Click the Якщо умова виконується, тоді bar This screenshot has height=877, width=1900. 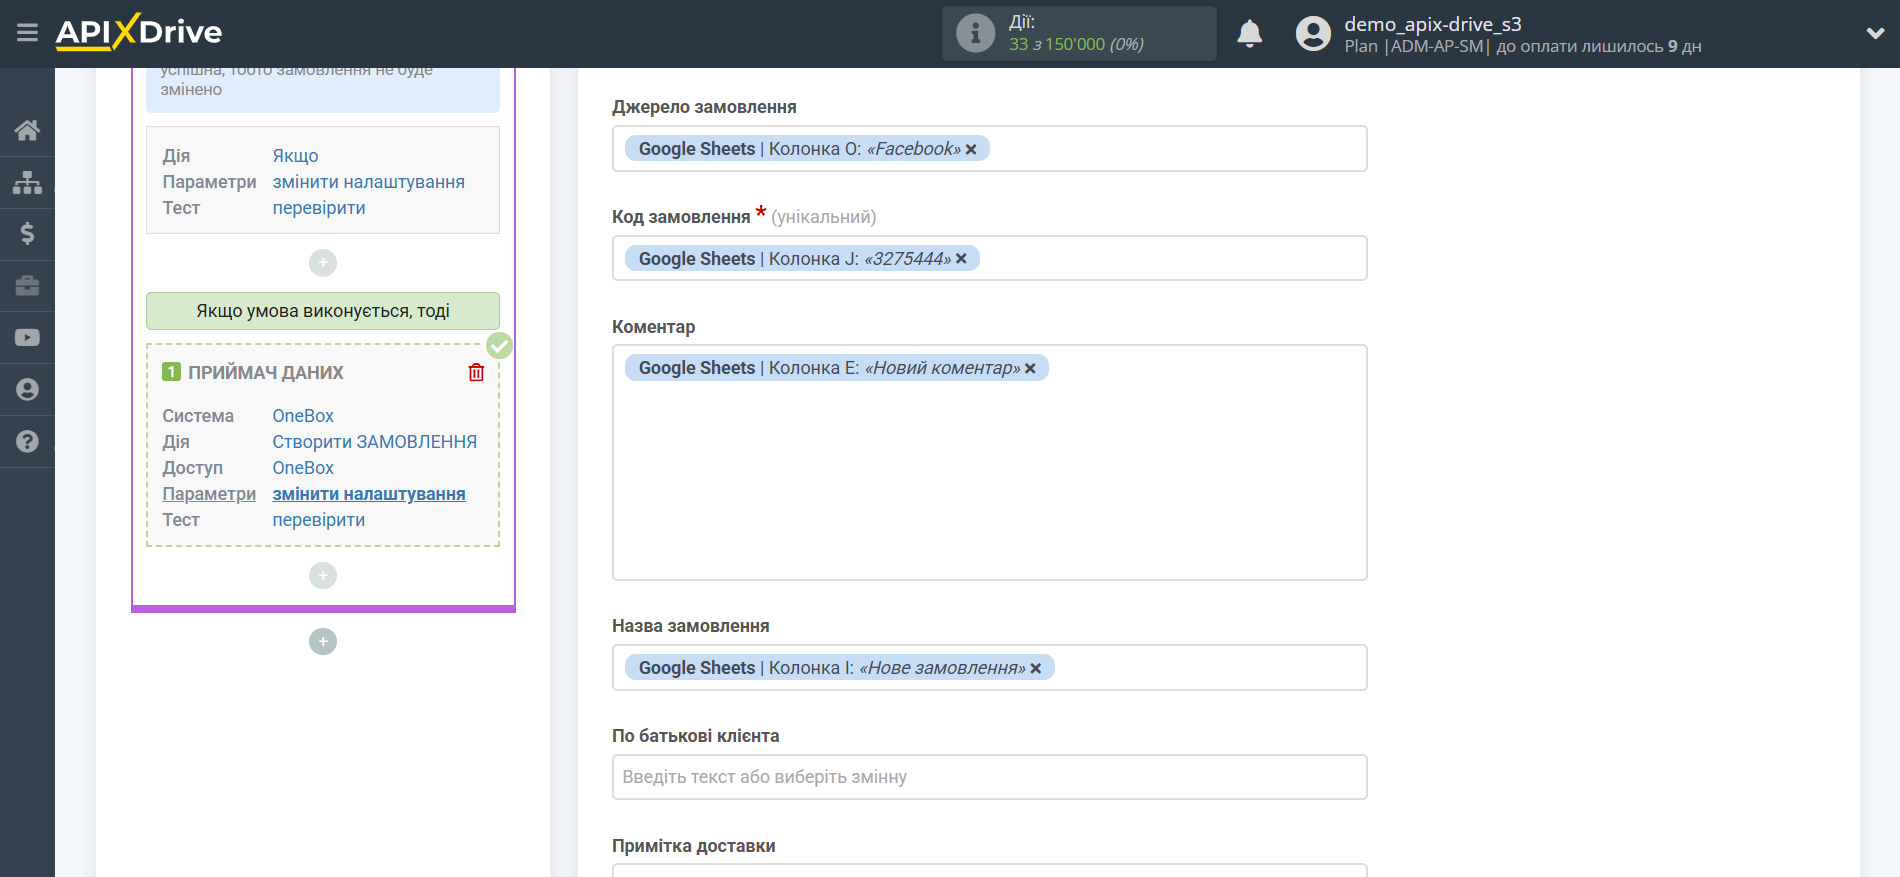tap(323, 311)
